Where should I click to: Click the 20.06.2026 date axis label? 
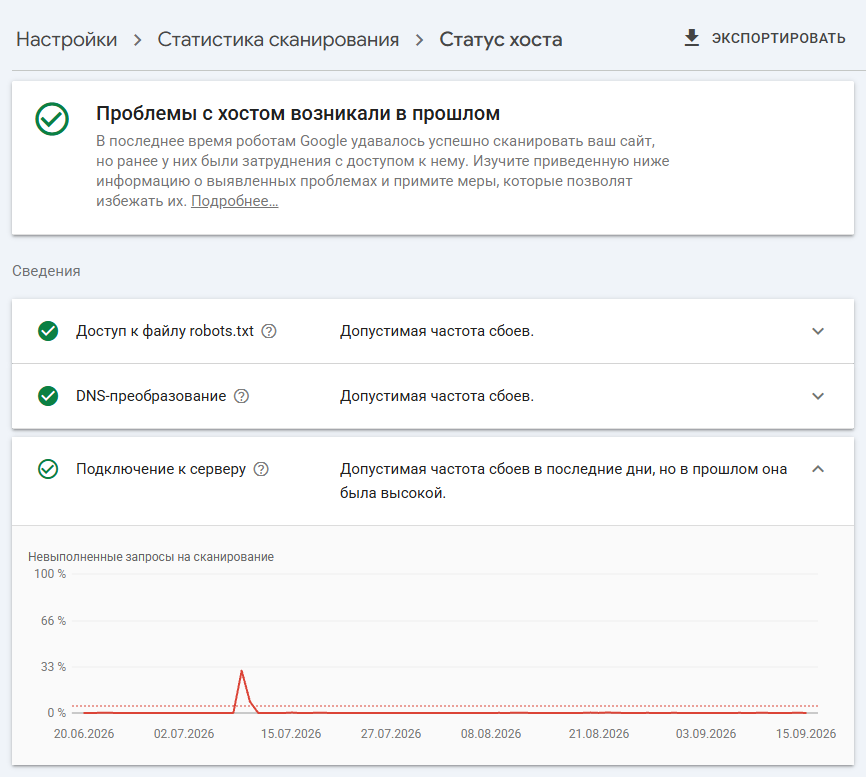[84, 734]
